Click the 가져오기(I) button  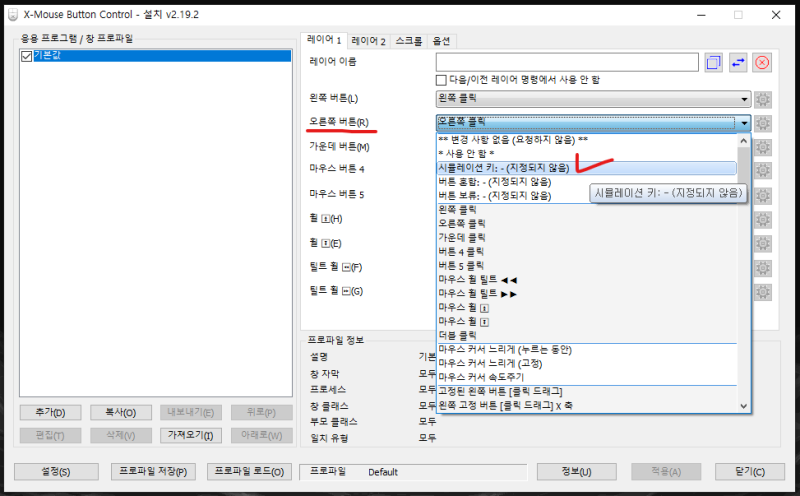point(190,435)
